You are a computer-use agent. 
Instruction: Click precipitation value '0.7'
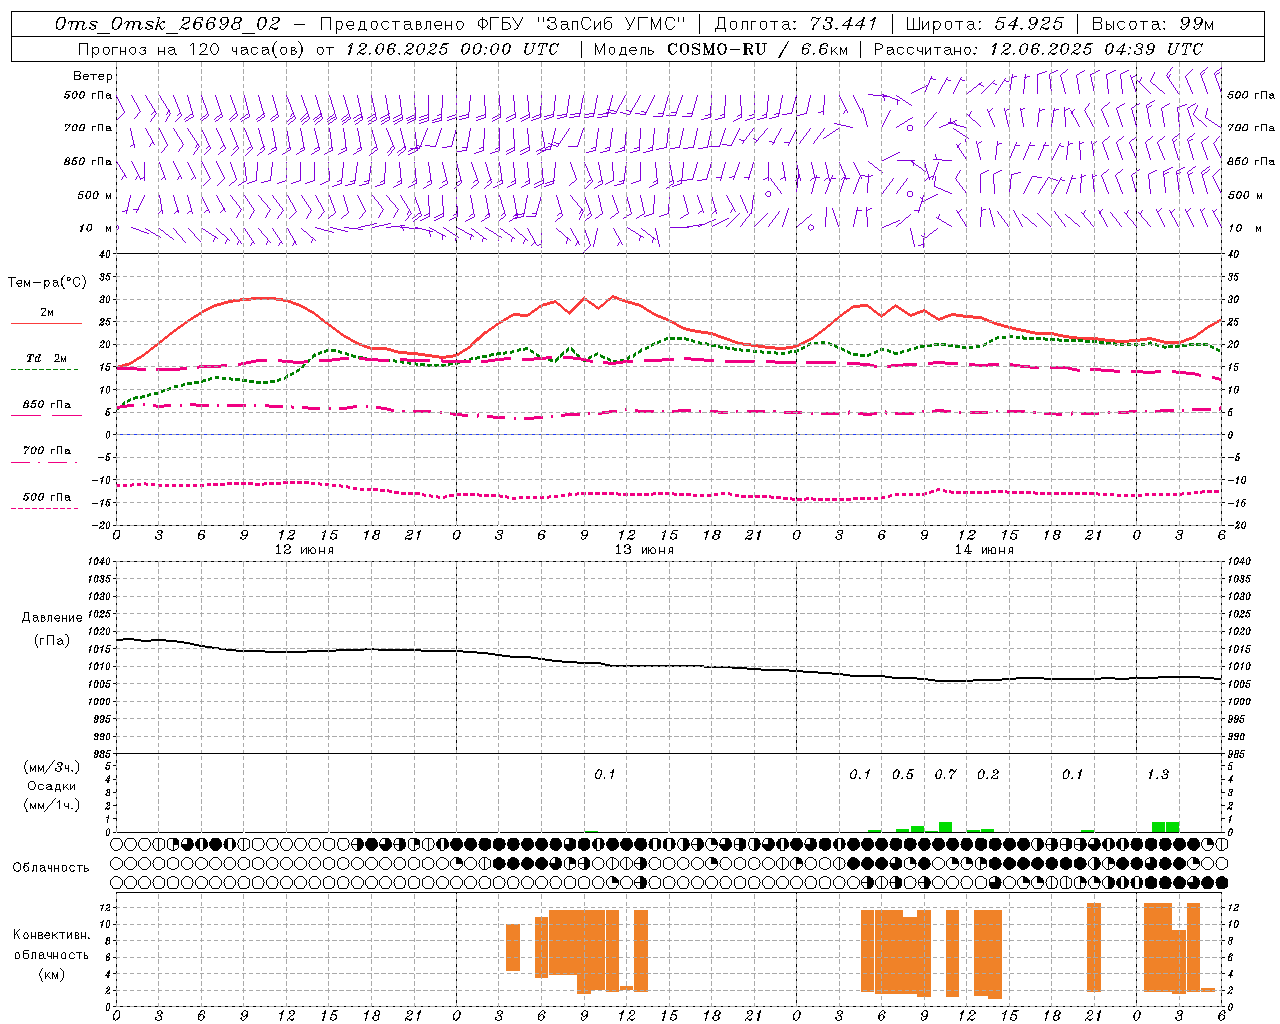[945, 775]
